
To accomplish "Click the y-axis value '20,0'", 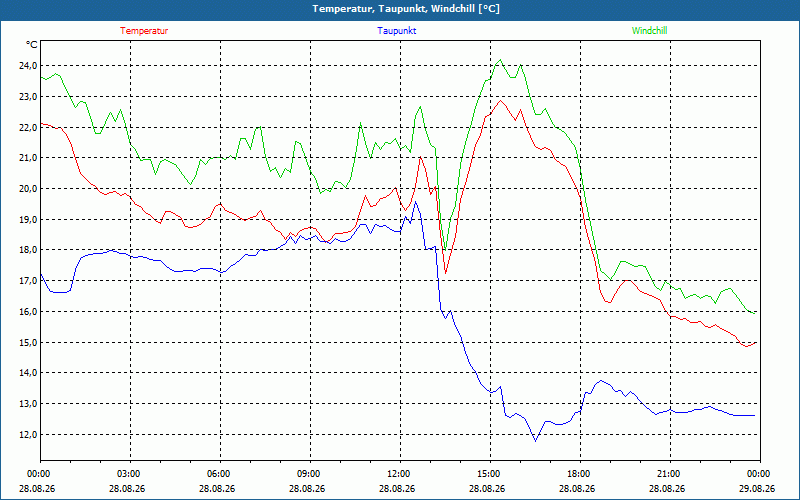I will (x=28, y=188).
